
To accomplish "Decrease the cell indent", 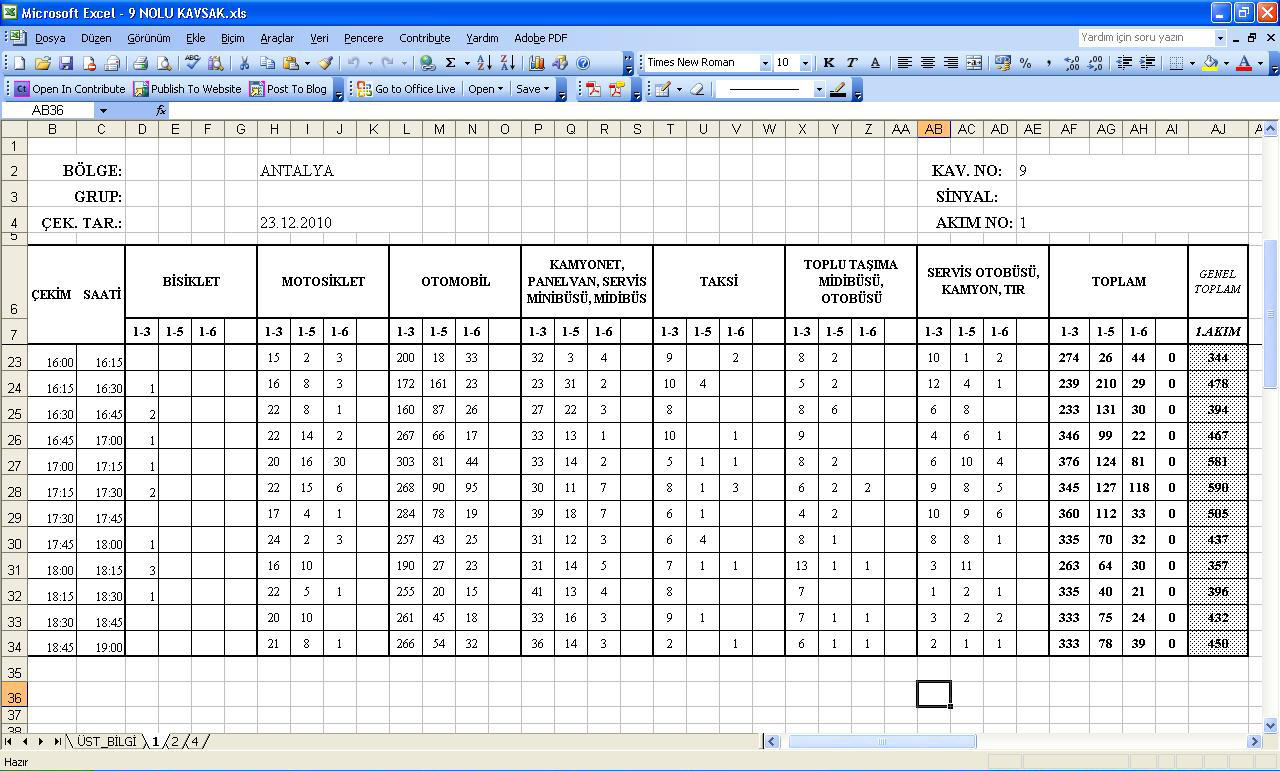I will [1124, 63].
